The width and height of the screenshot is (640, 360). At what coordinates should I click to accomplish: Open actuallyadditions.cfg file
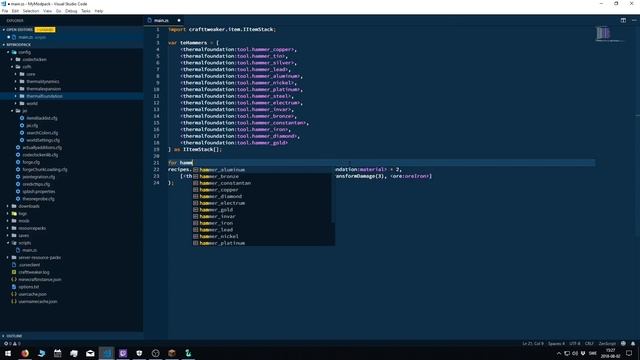pyautogui.click(x=42, y=147)
